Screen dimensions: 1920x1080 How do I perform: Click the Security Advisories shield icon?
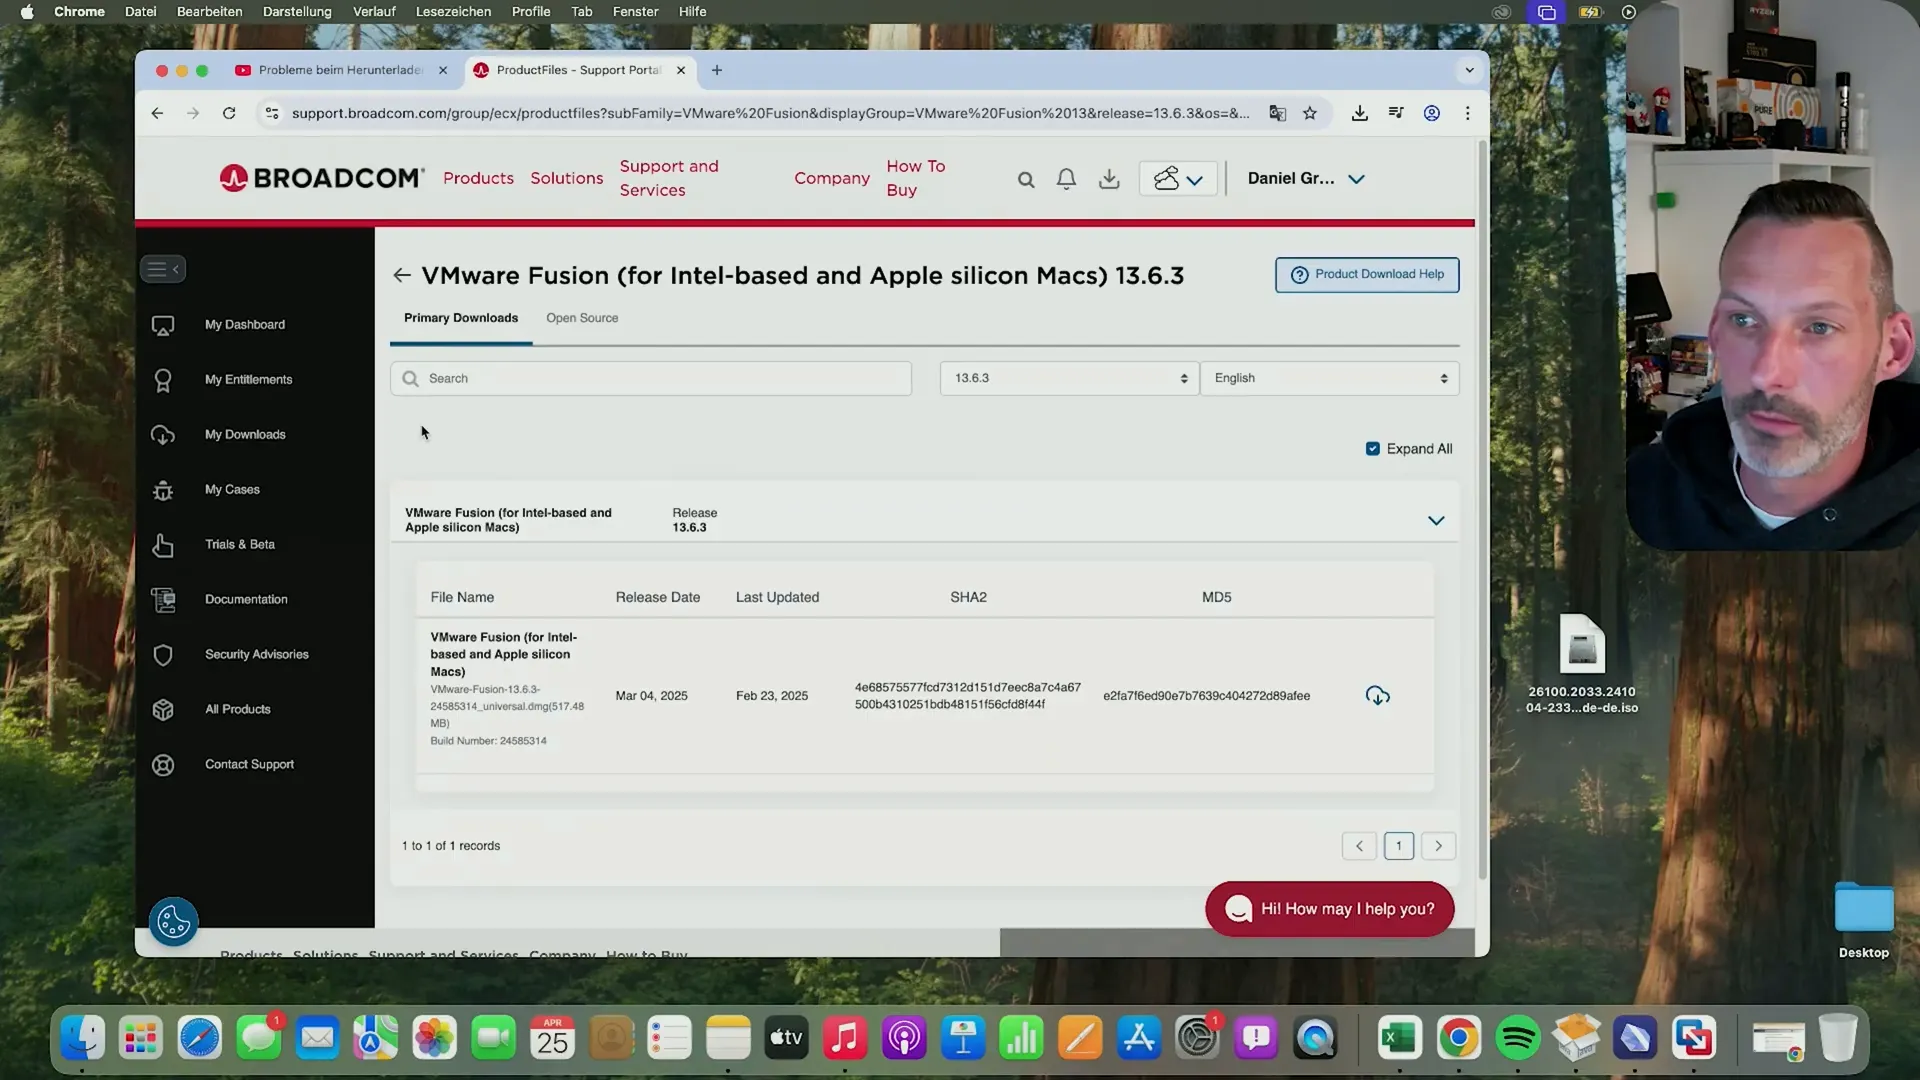pos(163,655)
